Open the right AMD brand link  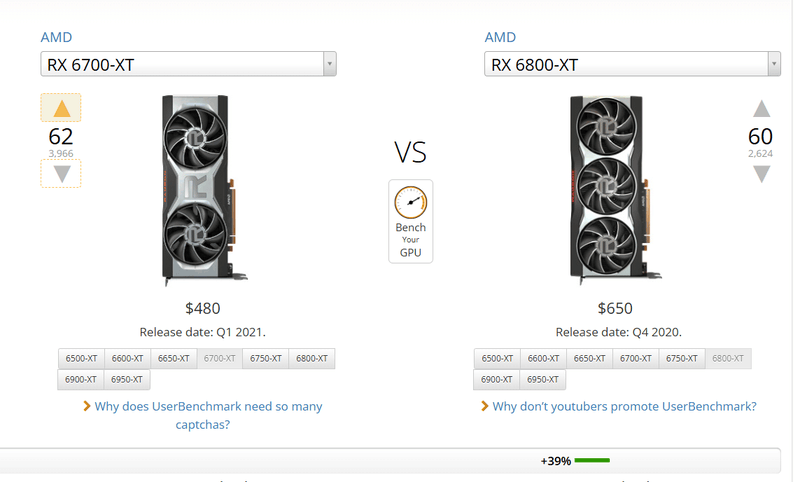coord(500,37)
